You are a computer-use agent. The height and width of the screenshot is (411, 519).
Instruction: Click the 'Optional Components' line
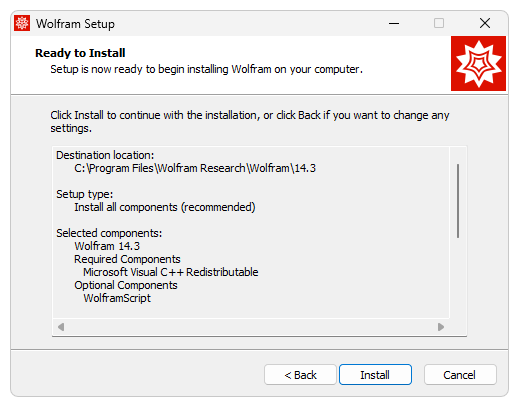coord(126,285)
